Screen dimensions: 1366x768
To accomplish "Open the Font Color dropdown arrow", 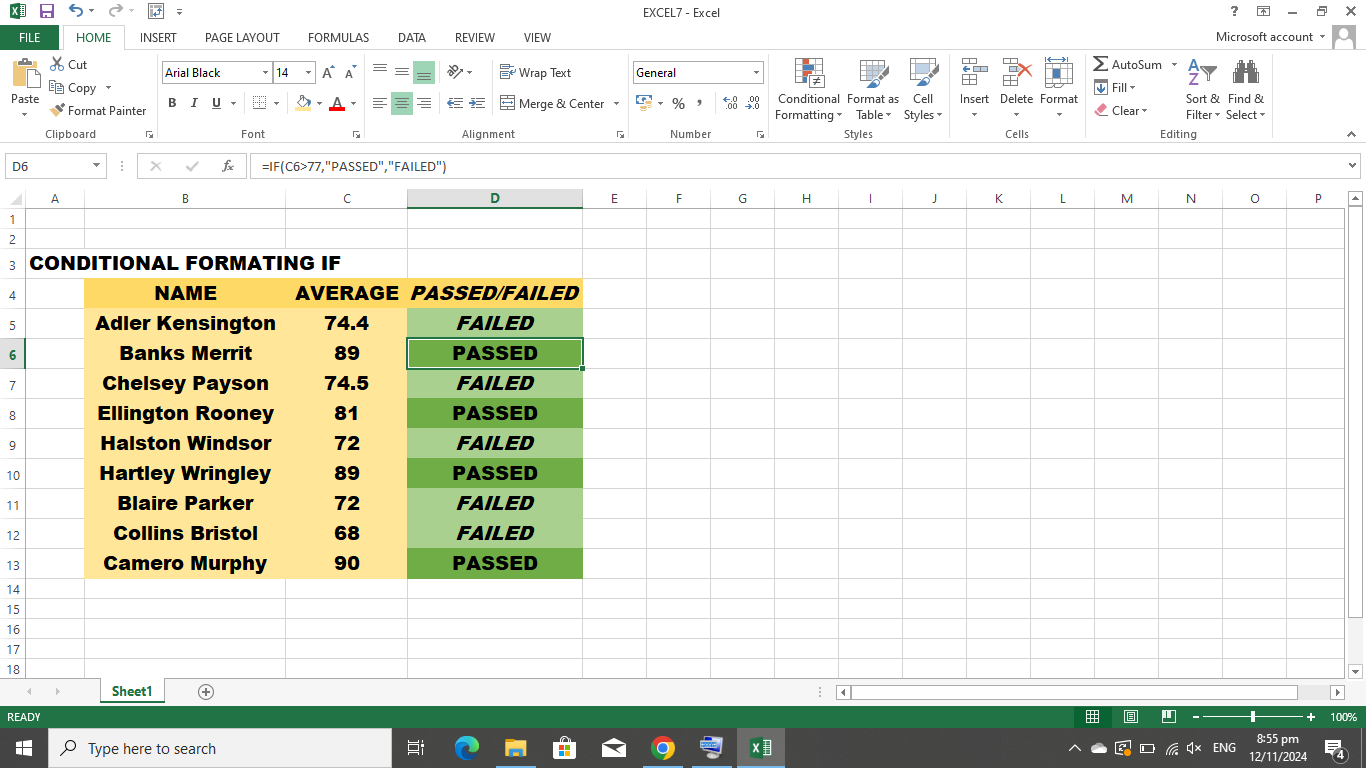I will point(353,103).
